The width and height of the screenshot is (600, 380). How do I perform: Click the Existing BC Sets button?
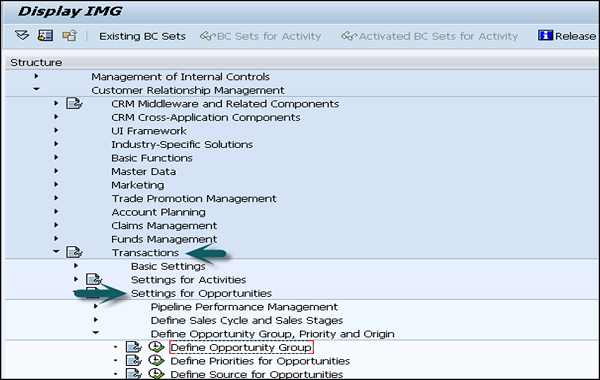click(x=142, y=36)
